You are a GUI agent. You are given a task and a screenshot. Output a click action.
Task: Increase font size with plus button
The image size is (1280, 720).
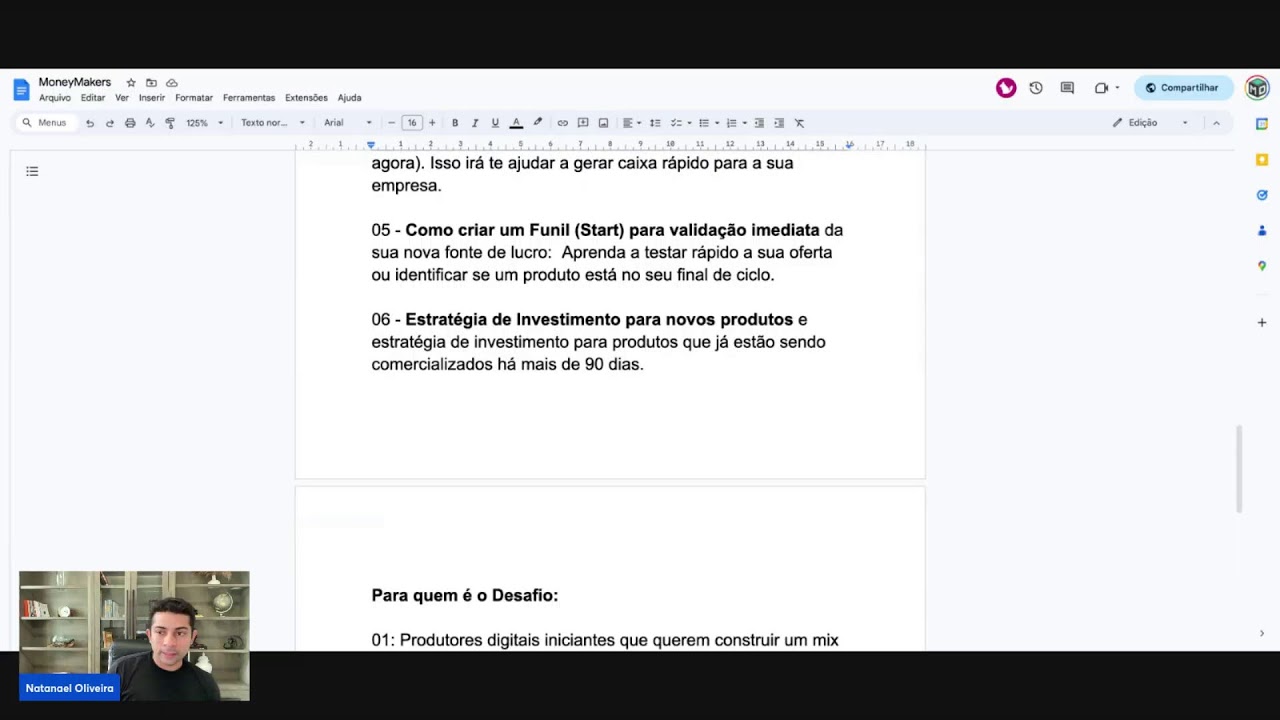click(x=432, y=123)
